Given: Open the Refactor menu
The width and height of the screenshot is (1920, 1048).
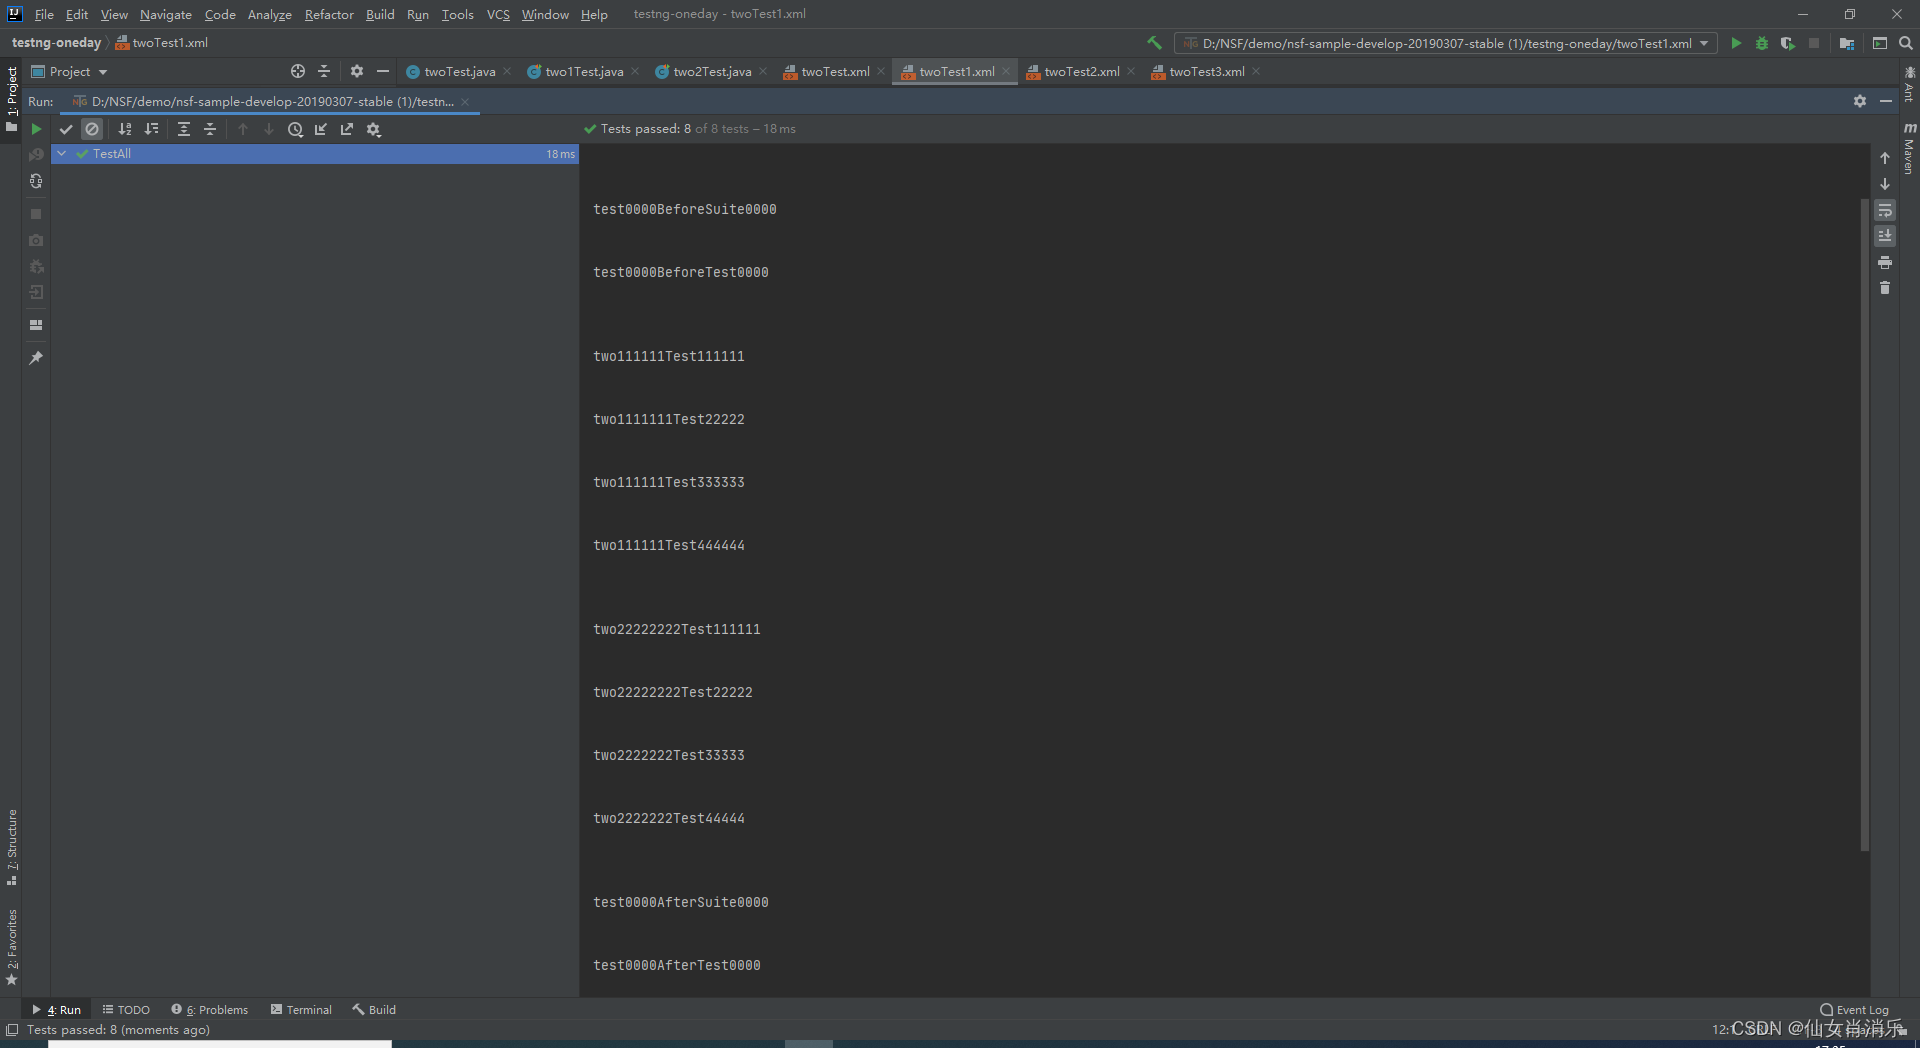Looking at the screenshot, I should (329, 14).
